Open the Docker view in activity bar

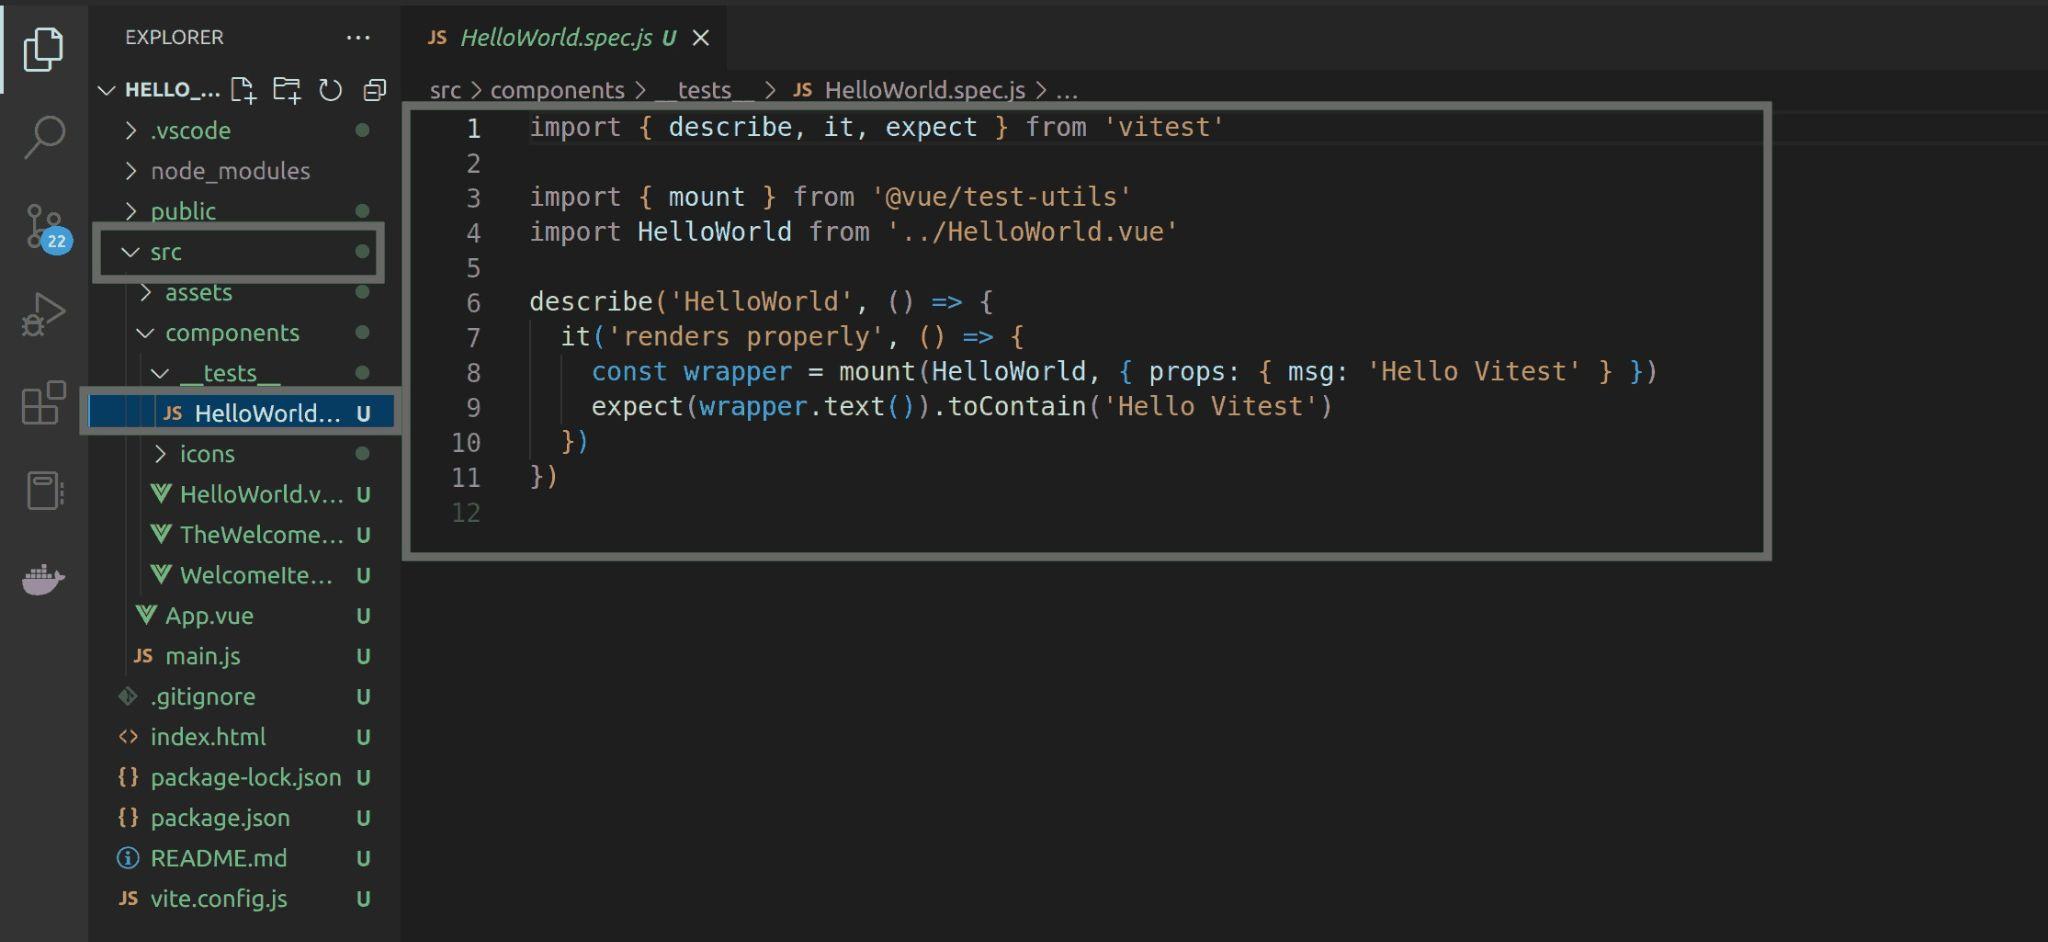44,579
